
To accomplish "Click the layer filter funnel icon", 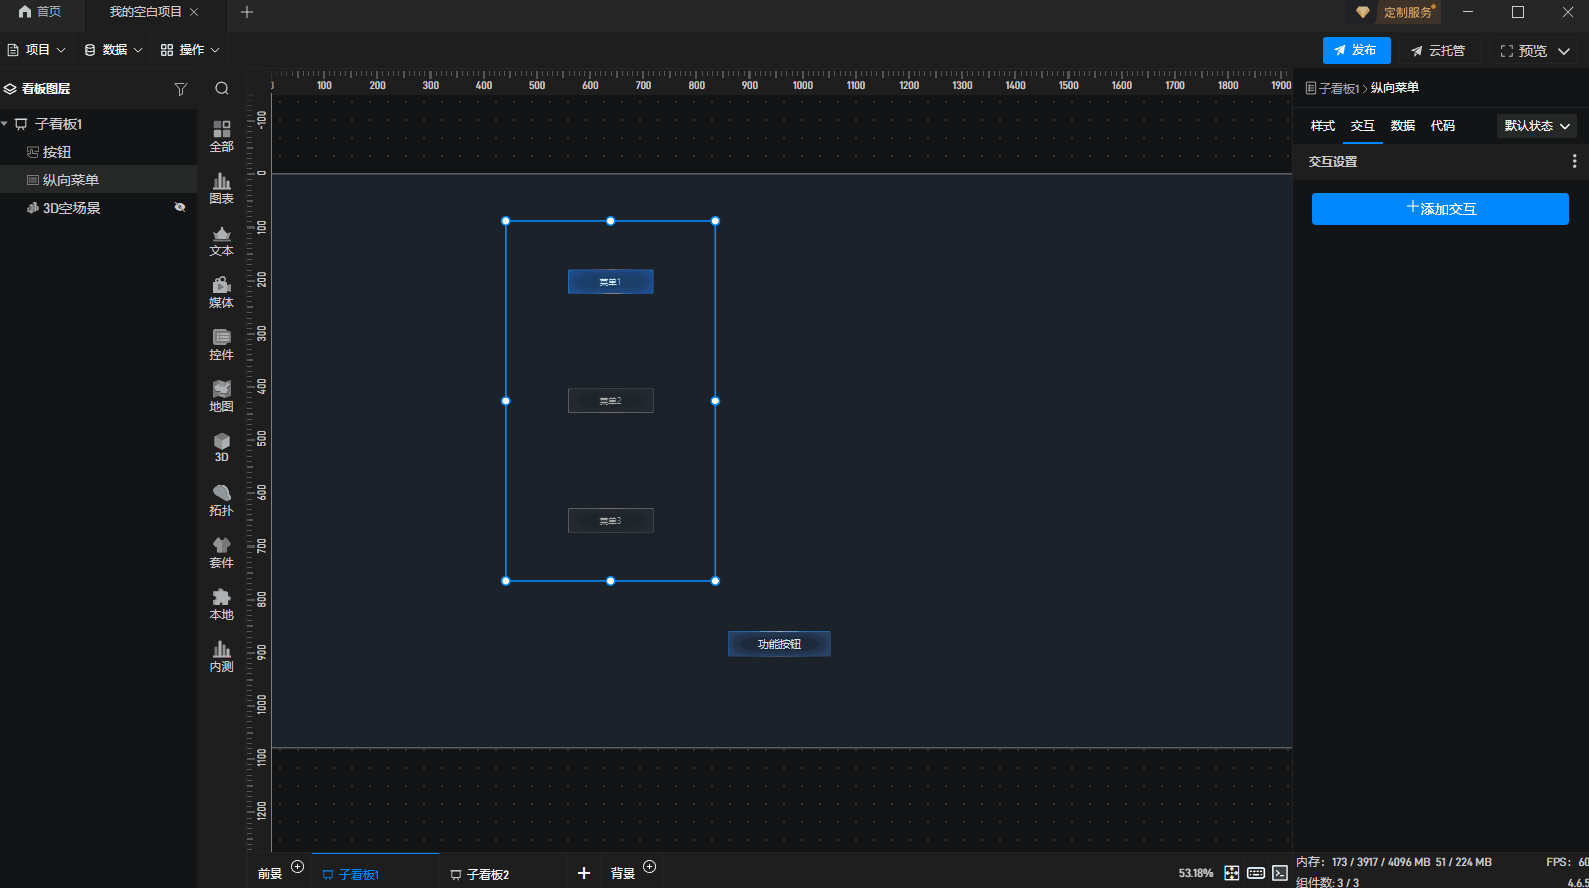I will coord(180,89).
